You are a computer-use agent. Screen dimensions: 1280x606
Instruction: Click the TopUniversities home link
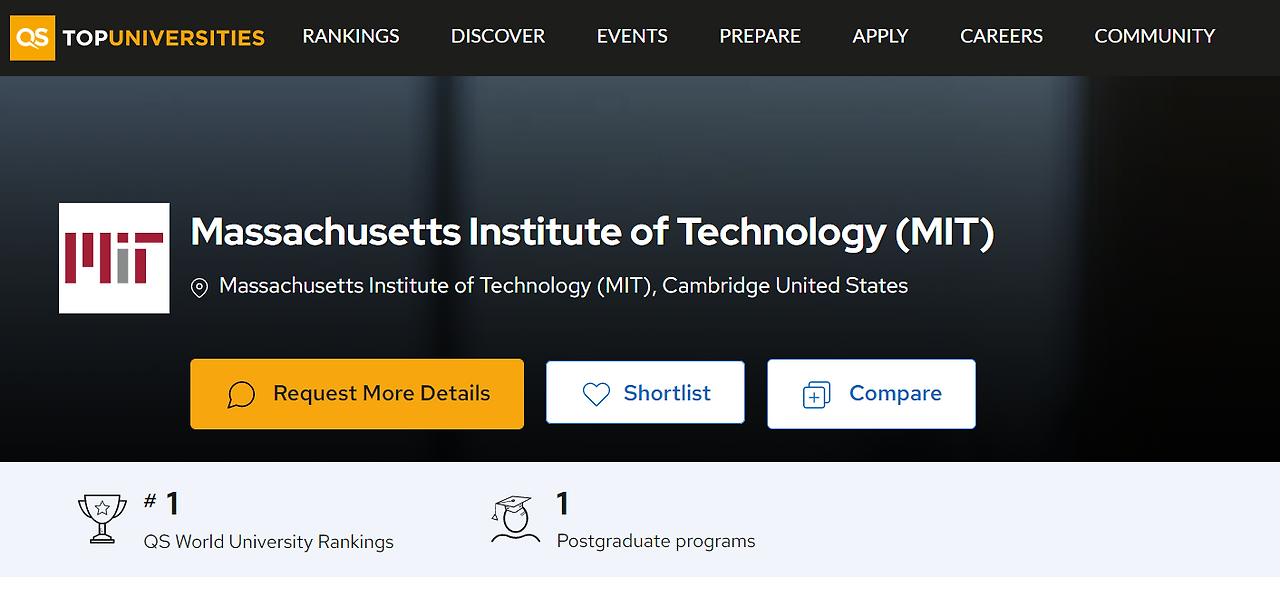coord(163,38)
